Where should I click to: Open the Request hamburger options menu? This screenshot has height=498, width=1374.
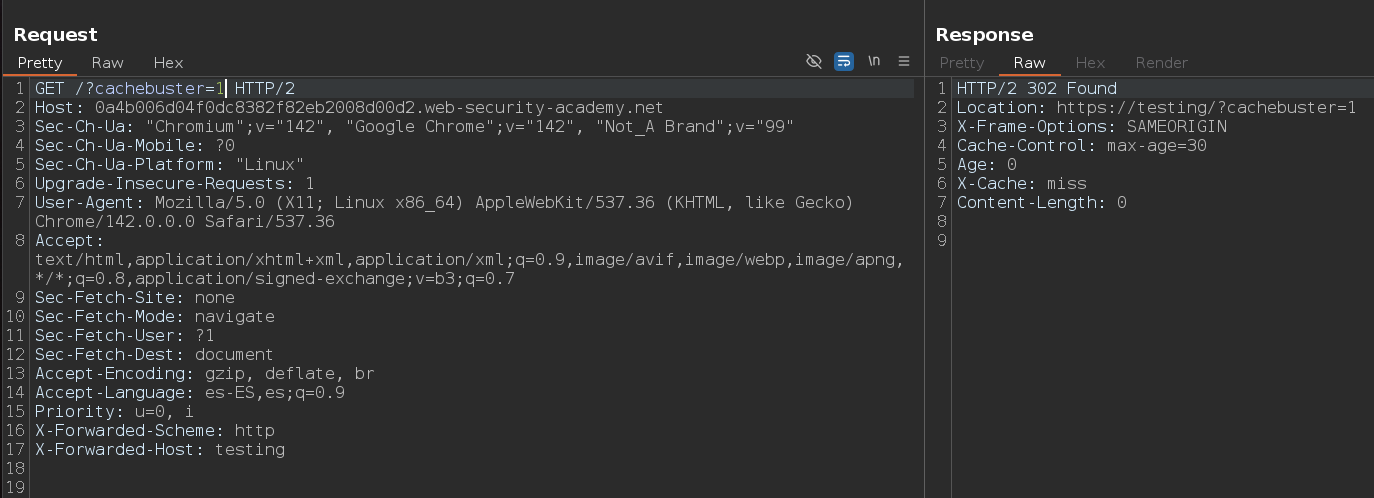pos(904,61)
